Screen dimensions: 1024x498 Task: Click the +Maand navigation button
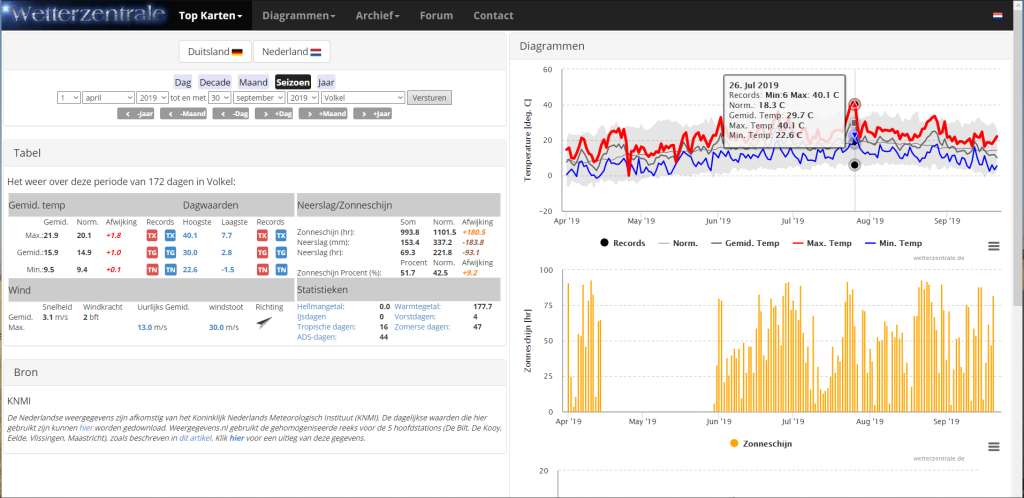coord(323,114)
